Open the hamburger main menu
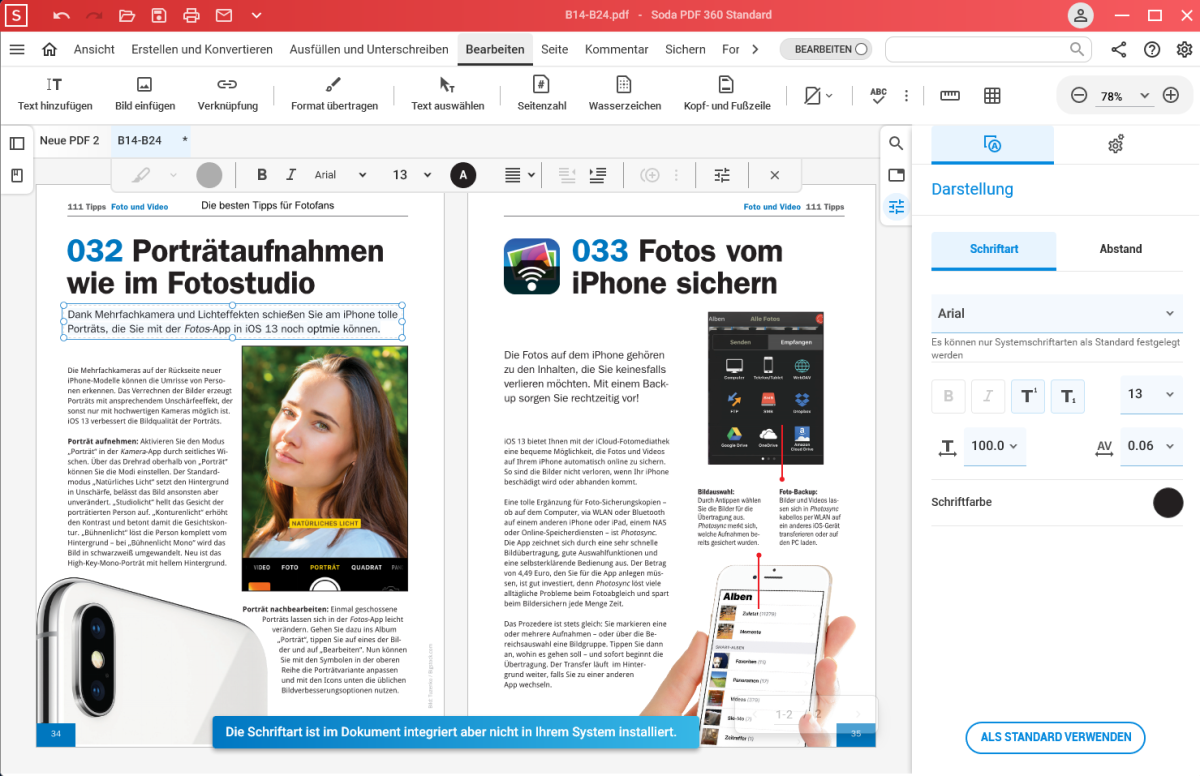The image size is (1200, 776). (x=17, y=49)
